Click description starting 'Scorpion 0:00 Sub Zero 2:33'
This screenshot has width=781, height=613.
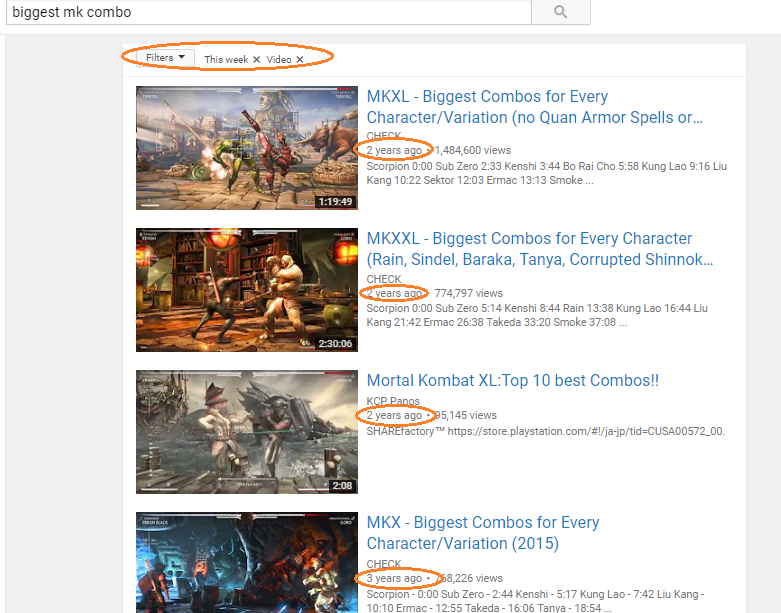(546, 173)
